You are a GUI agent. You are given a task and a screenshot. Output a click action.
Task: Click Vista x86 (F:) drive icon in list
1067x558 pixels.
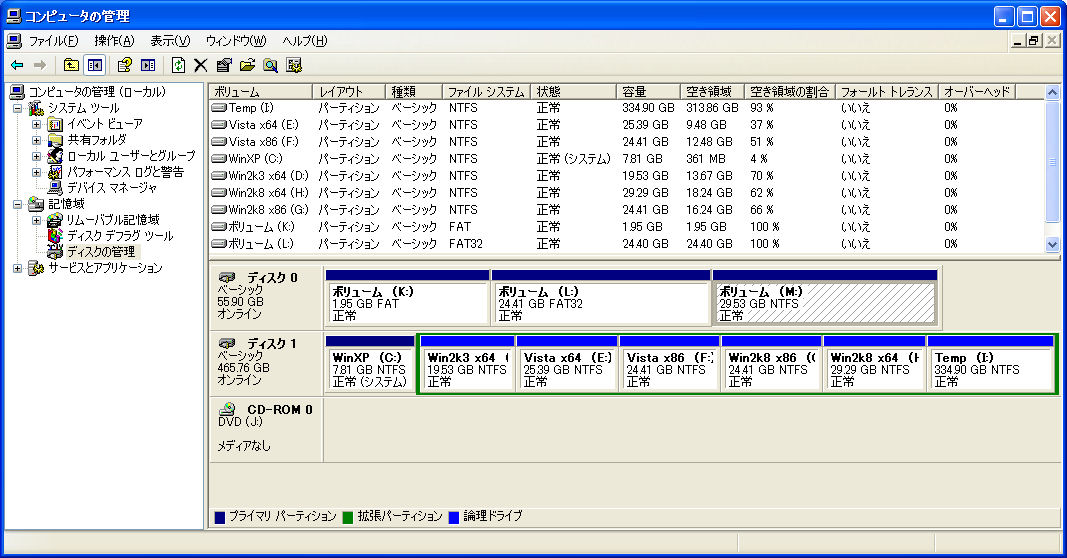[x=218, y=142]
